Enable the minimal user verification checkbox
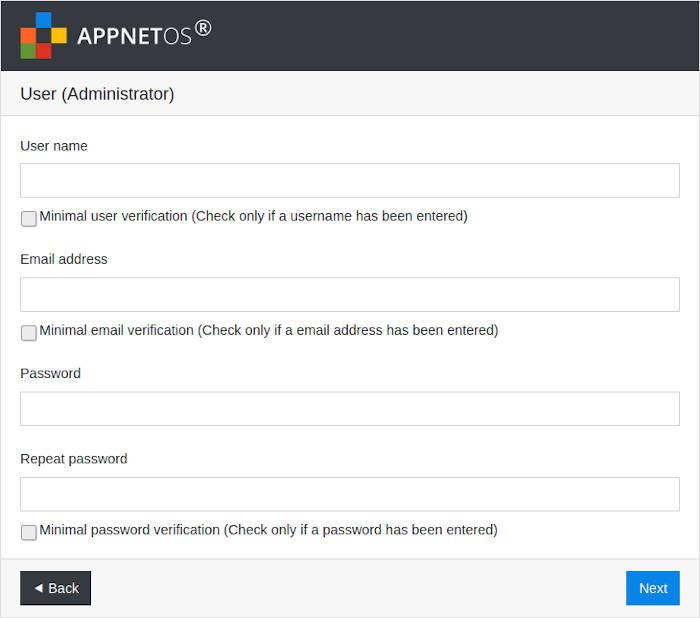 point(29,219)
